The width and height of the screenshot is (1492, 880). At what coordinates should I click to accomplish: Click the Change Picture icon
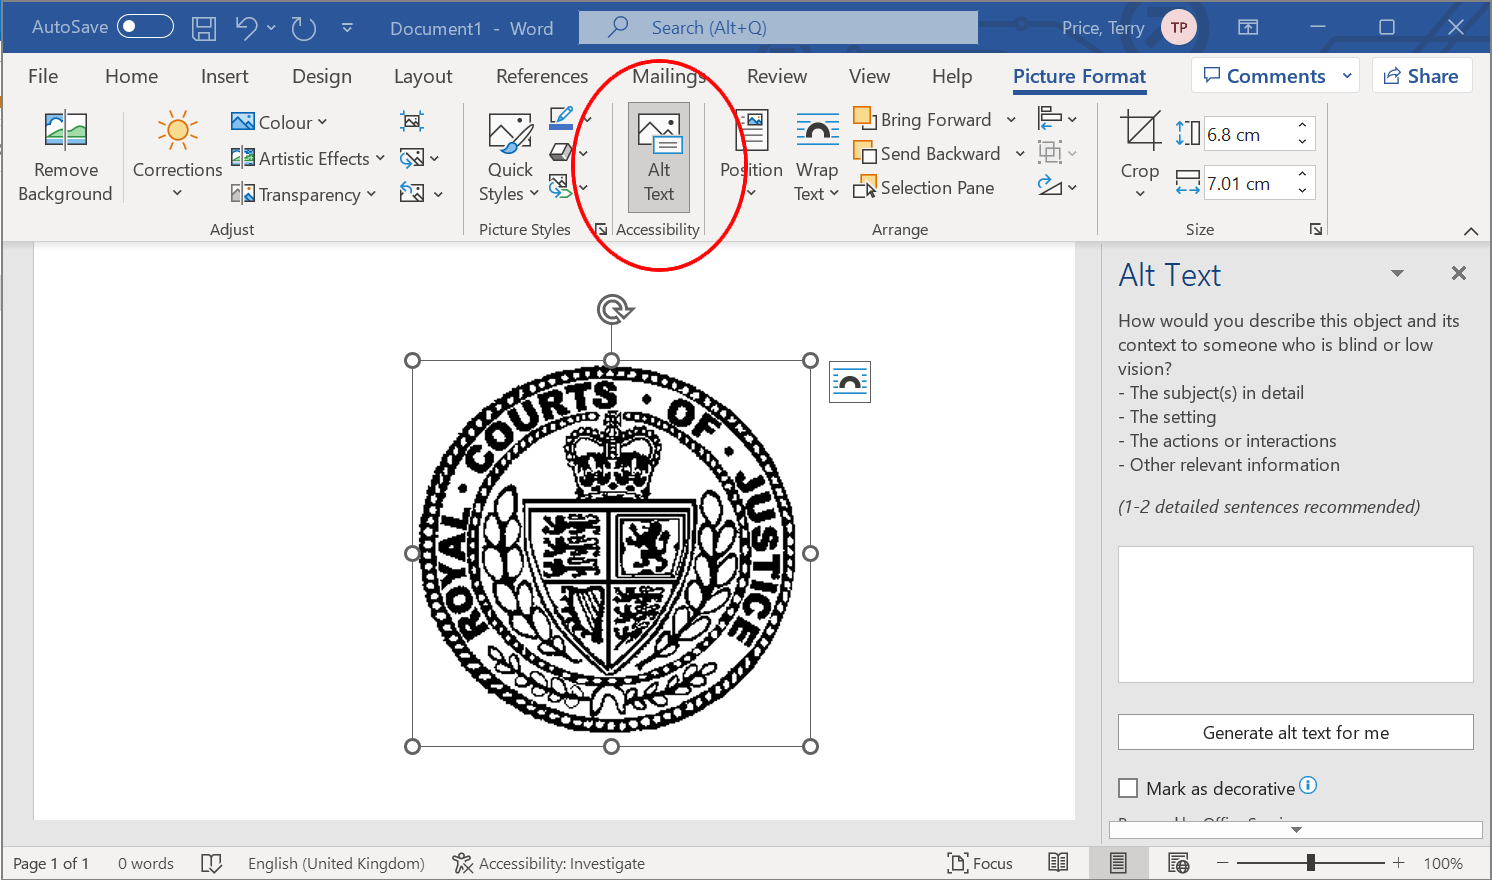412,158
